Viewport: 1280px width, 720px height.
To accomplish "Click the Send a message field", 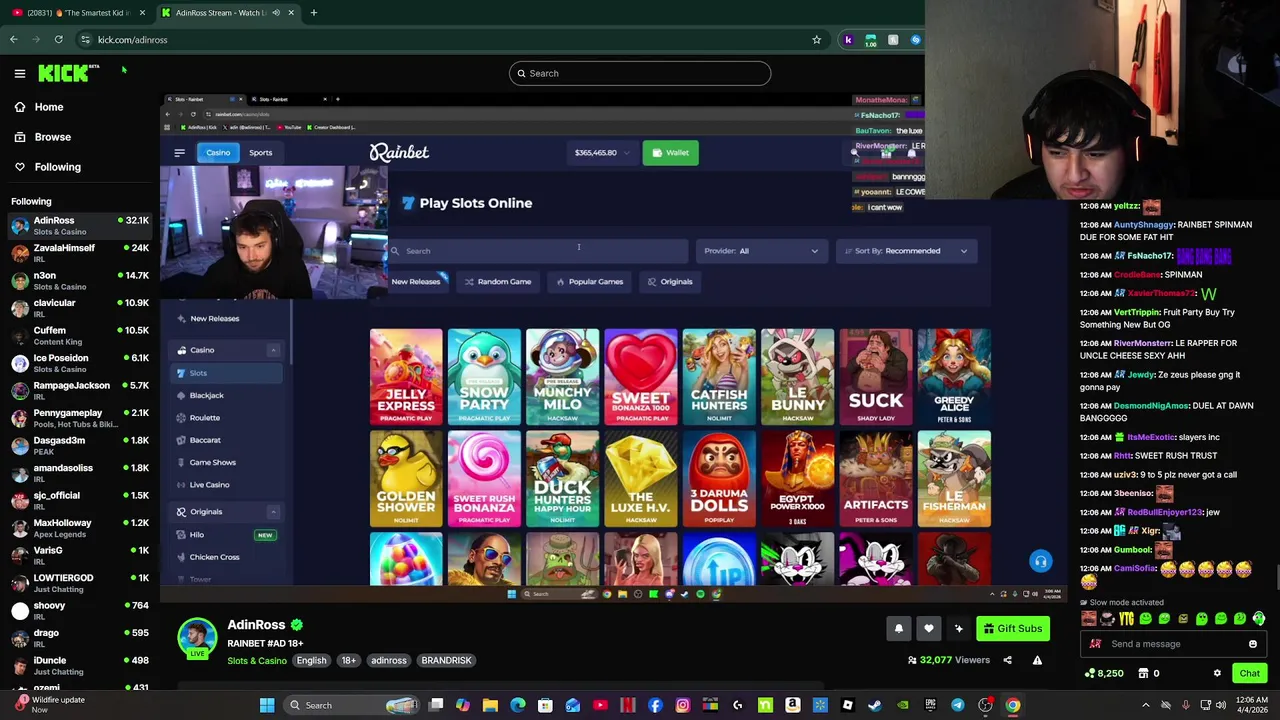I will (1172, 644).
